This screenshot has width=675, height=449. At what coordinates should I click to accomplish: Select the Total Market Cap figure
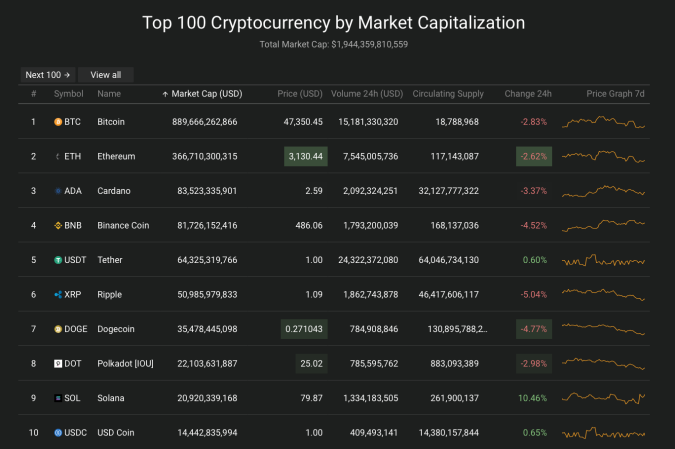click(x=369, y=44)
